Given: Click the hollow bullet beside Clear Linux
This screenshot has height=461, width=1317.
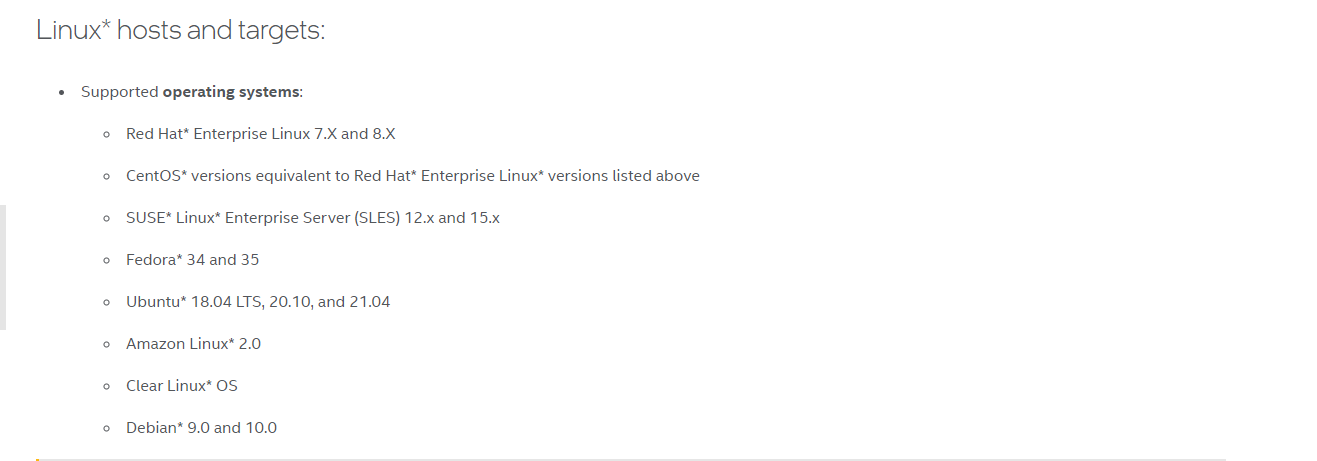Looking at the screenshot, I should coord(106,386).
